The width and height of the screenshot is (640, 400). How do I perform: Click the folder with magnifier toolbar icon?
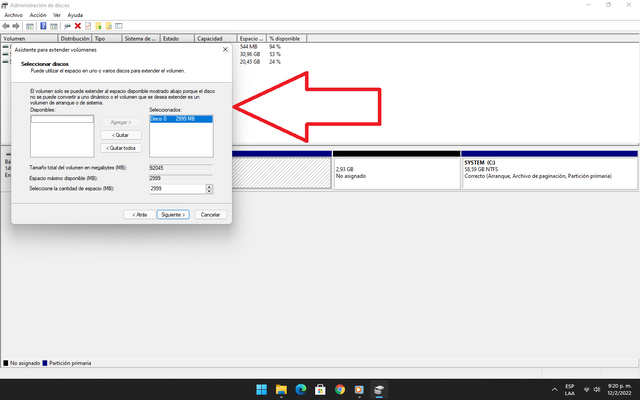[109, 26]
